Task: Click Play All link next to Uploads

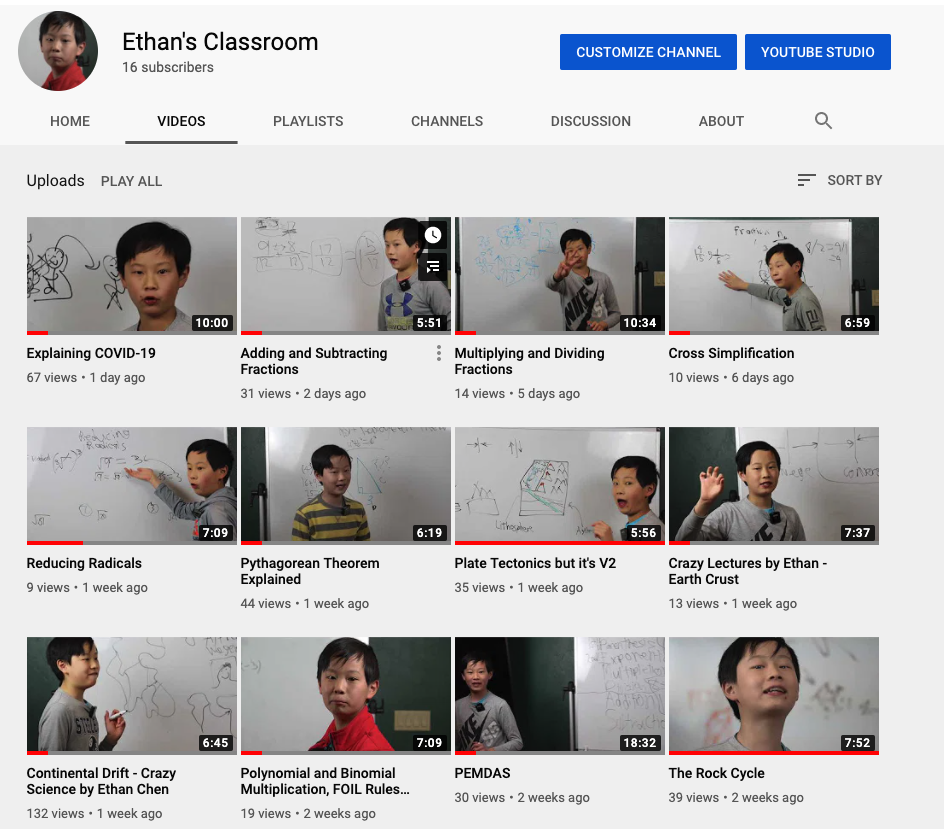Action: (x=131, y=181)
